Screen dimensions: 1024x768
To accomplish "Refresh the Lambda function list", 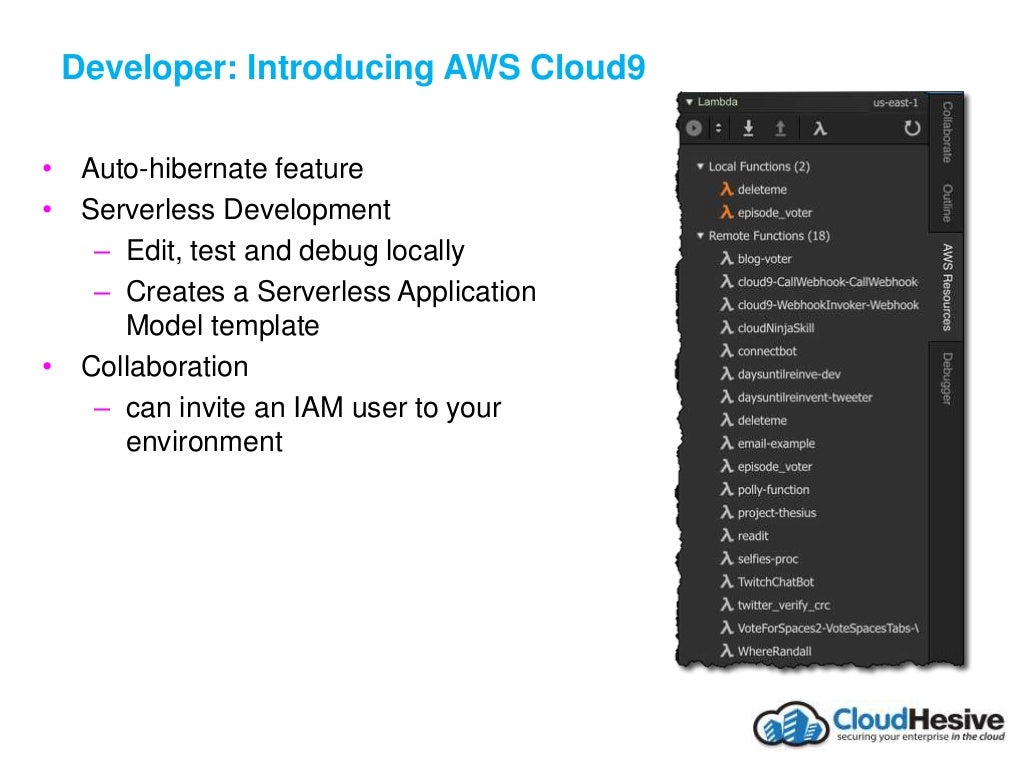I will point(912,128).
